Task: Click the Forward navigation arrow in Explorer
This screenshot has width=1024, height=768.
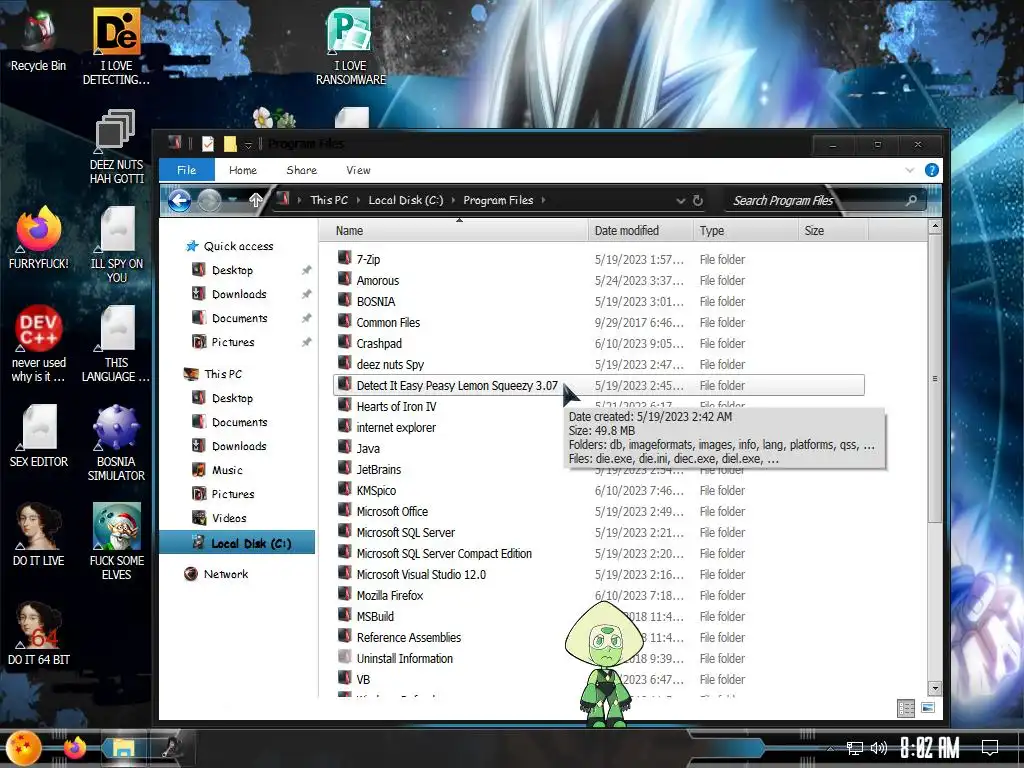Action: point(209,200)
